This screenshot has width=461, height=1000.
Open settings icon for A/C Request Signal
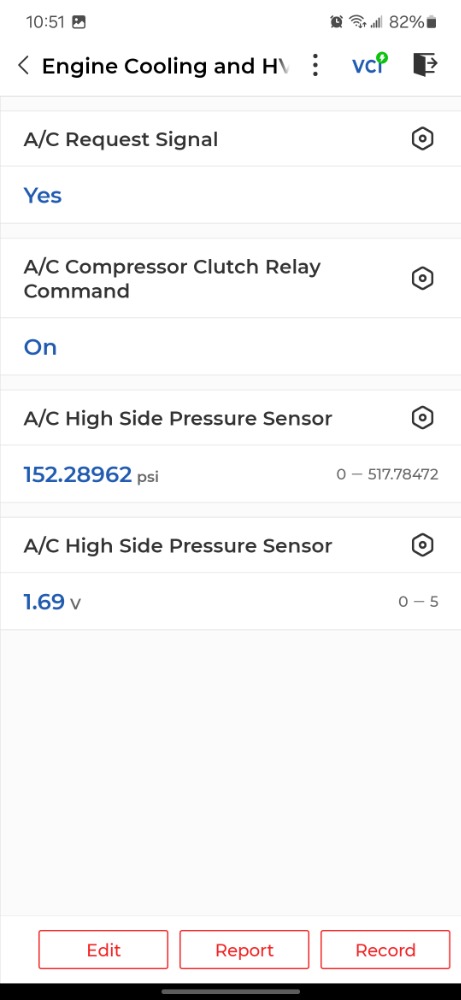422,138
